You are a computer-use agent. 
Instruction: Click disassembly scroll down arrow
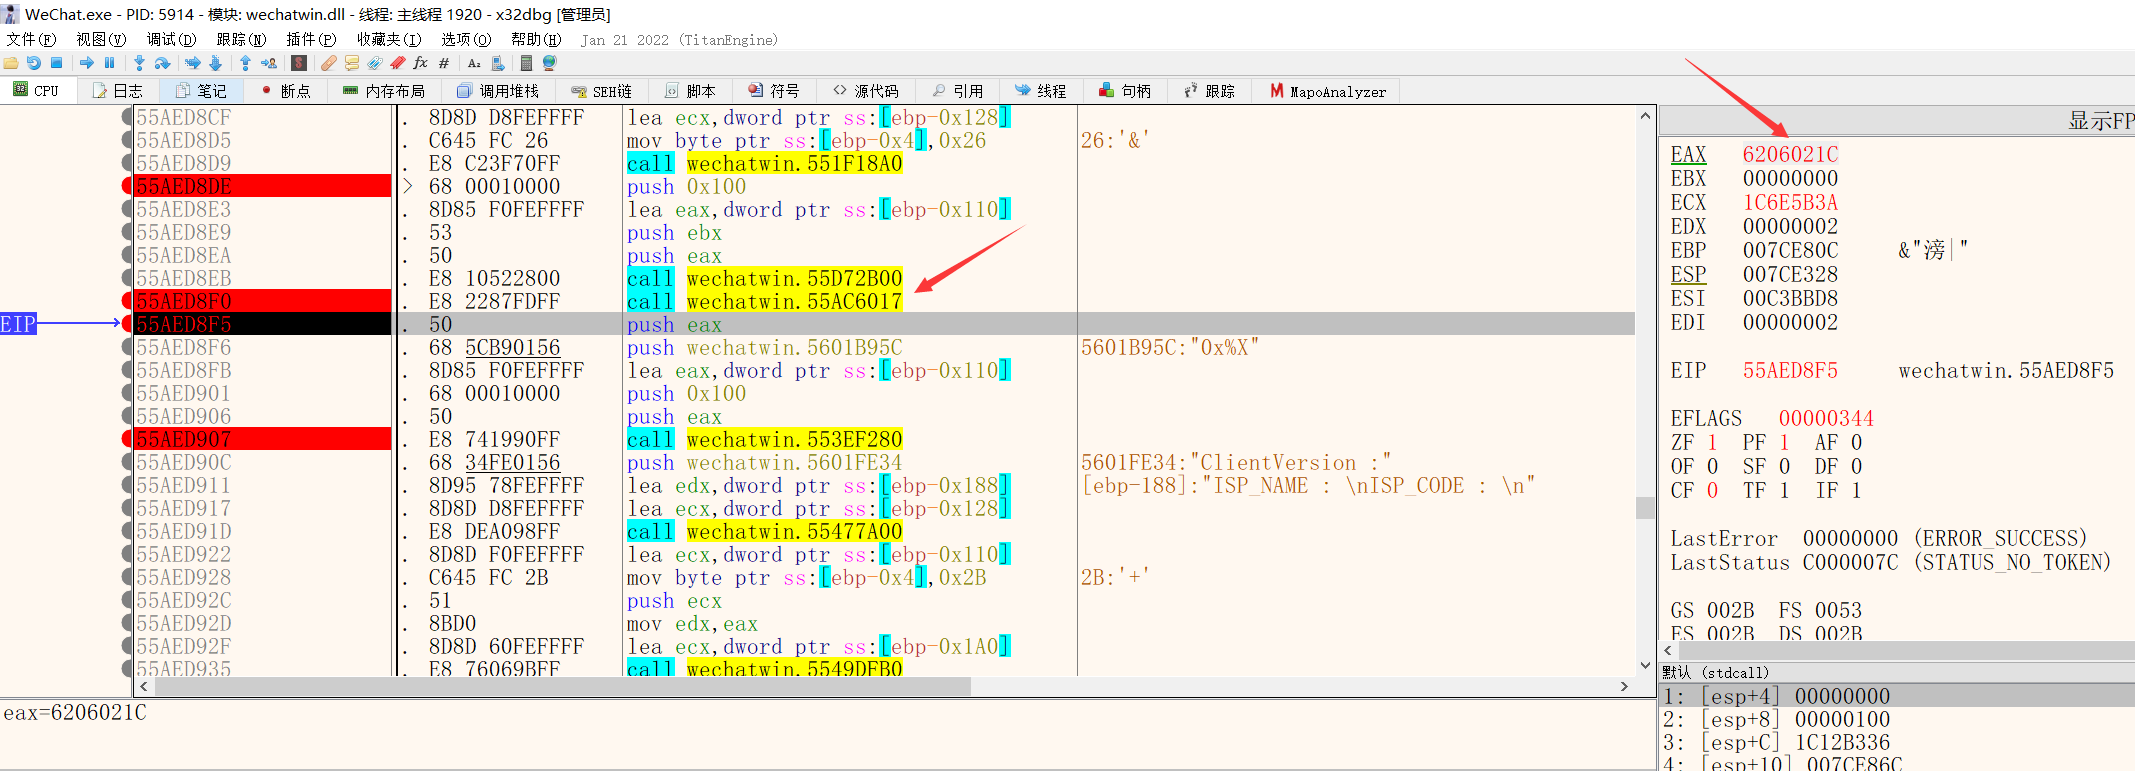[x=1645, y=666]
